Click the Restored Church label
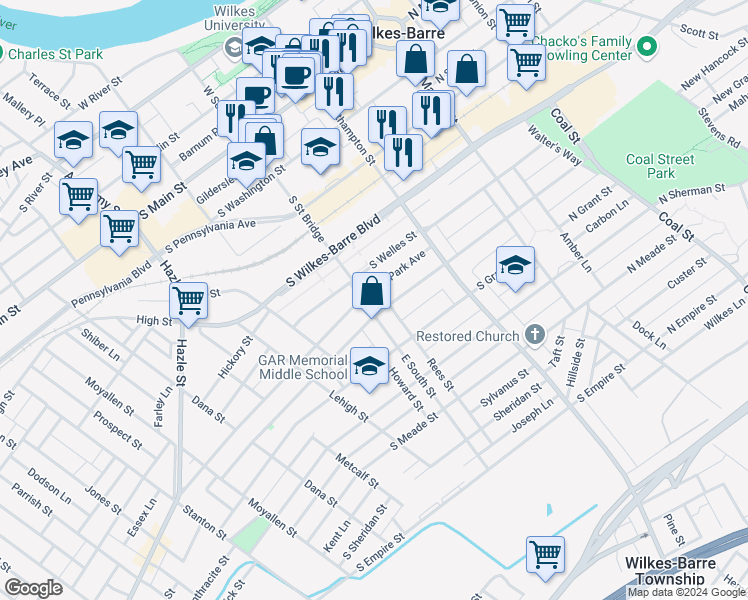Viewport: 748px width, 600px height. pos(468,336)
